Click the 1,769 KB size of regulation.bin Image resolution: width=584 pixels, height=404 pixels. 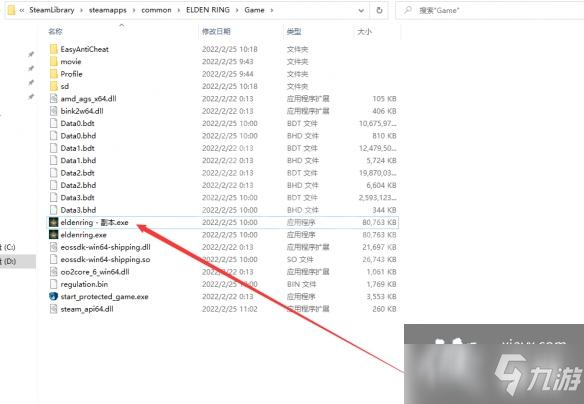click(381, 284)
